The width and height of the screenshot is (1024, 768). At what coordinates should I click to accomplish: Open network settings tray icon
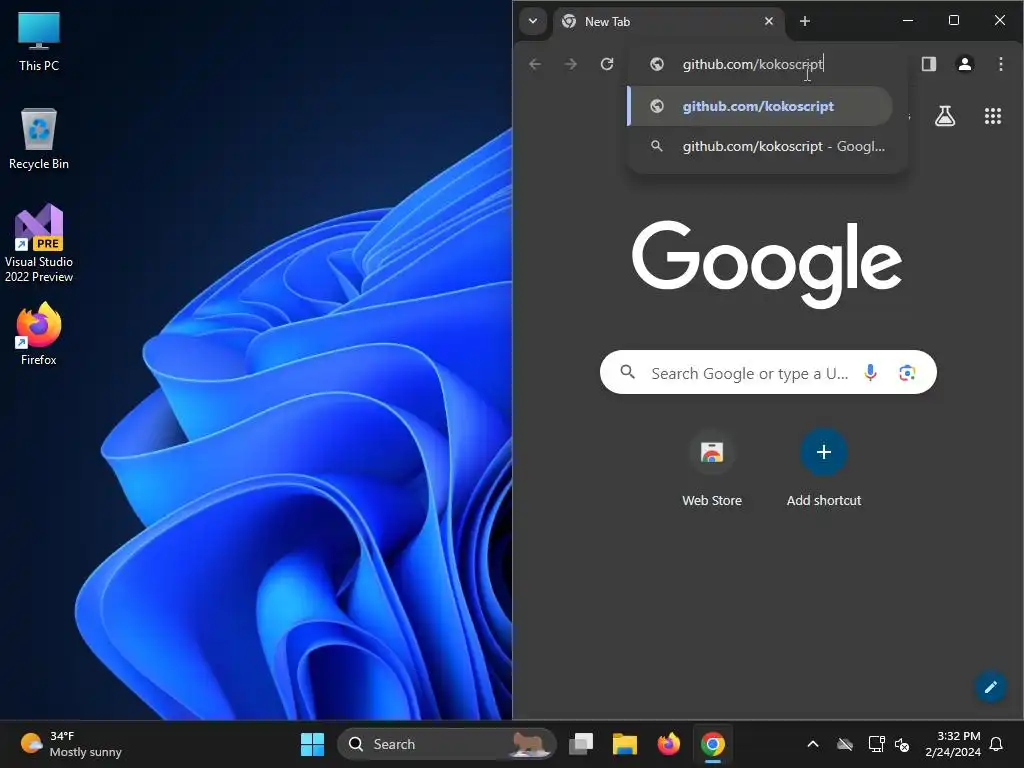pos(876,744)
